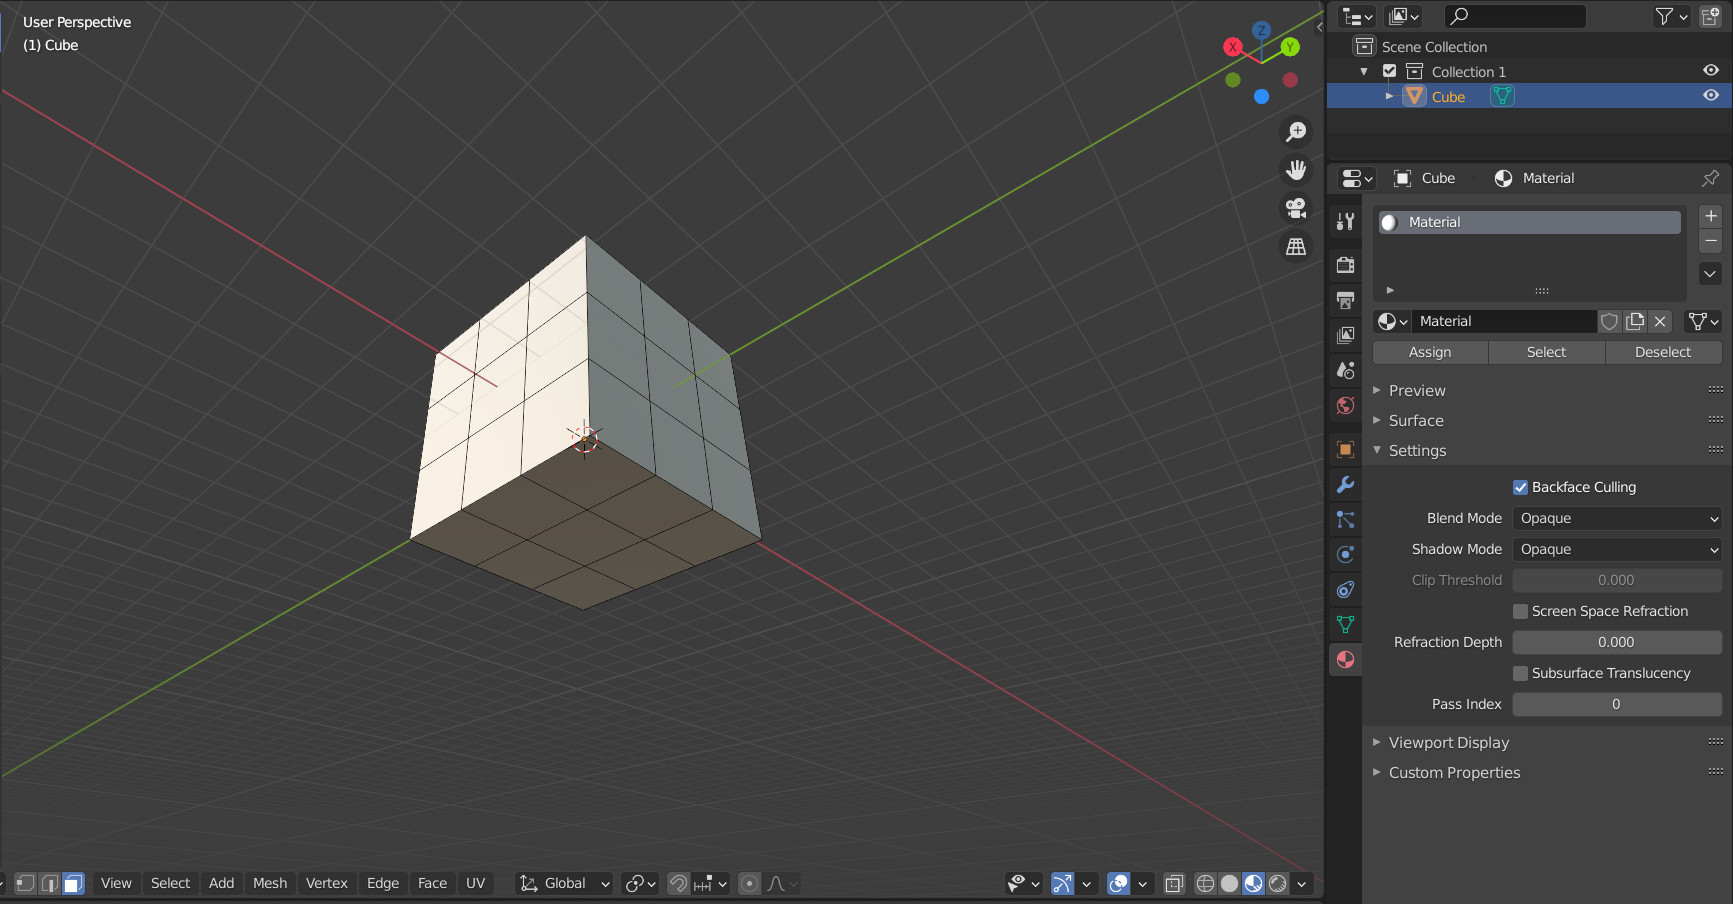Open the Vertex menu
This screenshot has height=904, width=1734.
click(327, 883)
